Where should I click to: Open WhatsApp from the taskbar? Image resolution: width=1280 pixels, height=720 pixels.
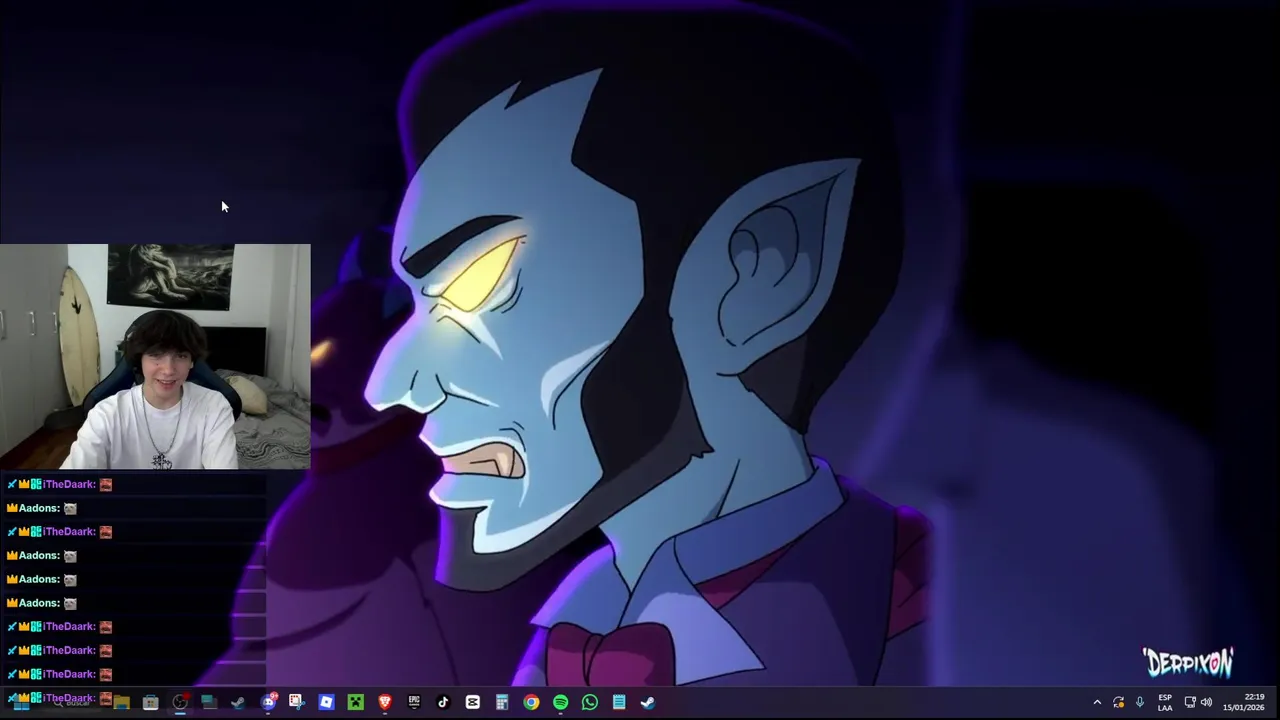coord(590,702)
